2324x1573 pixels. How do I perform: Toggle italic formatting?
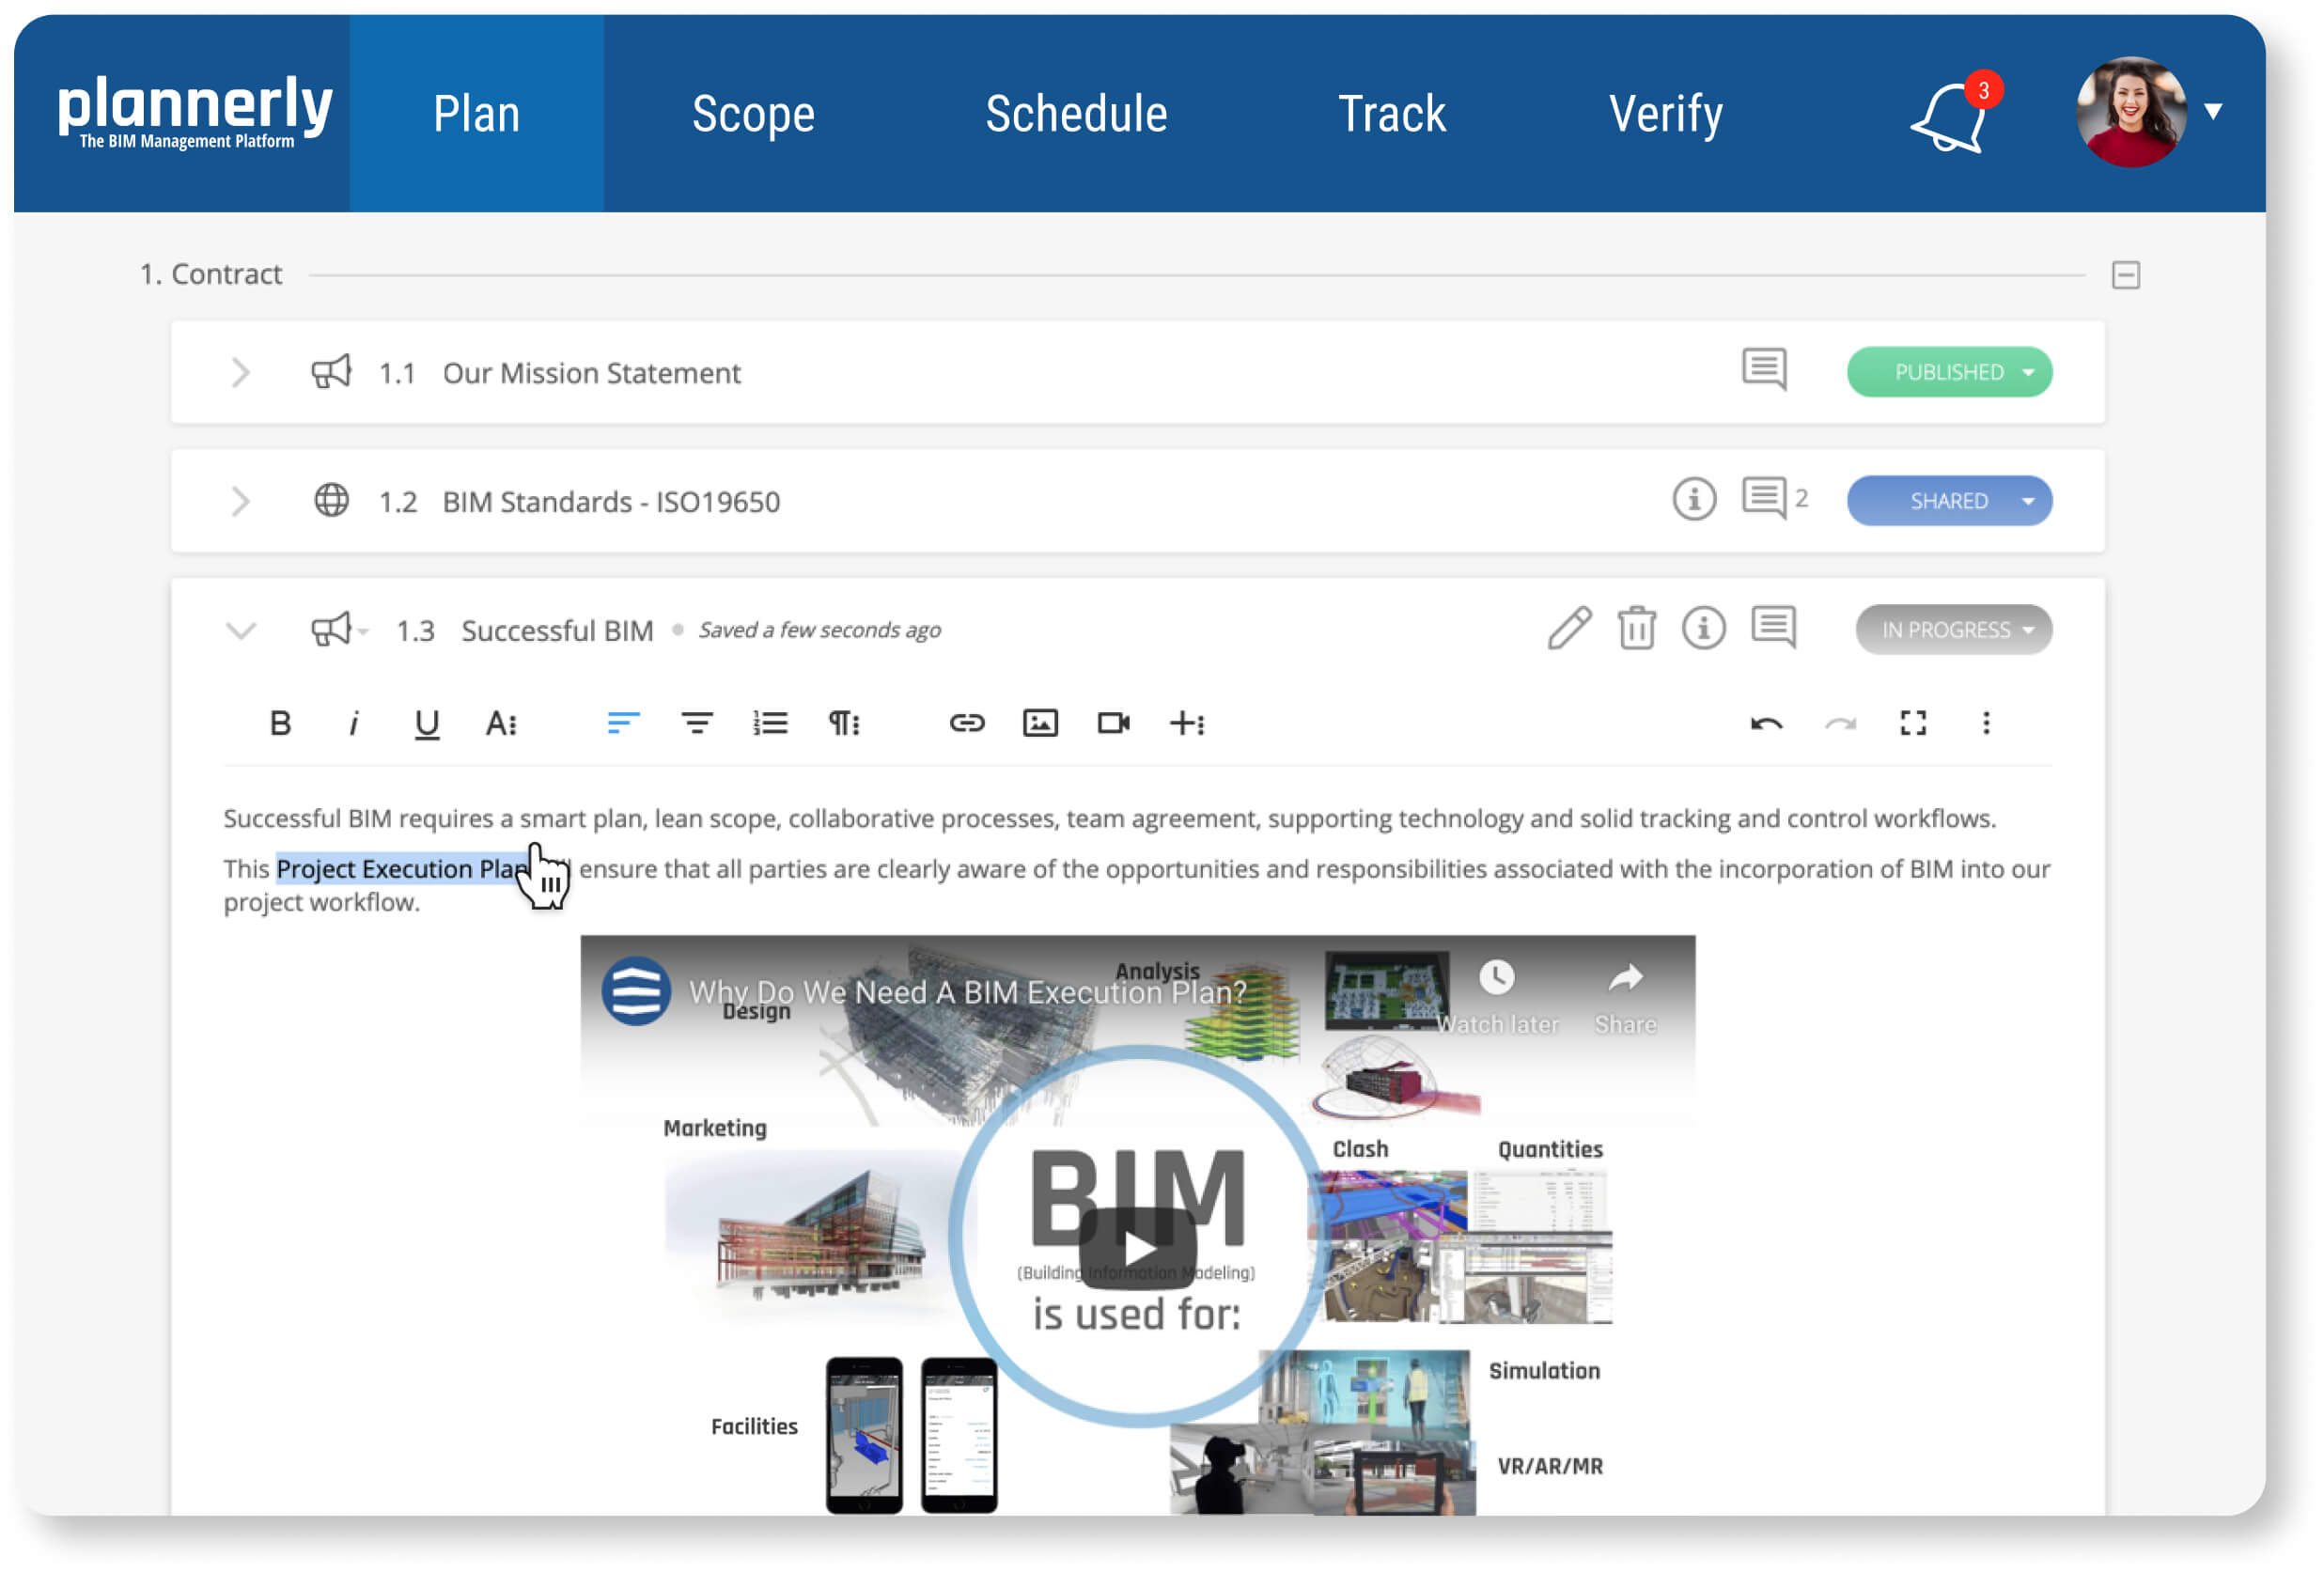coord(353,723)
